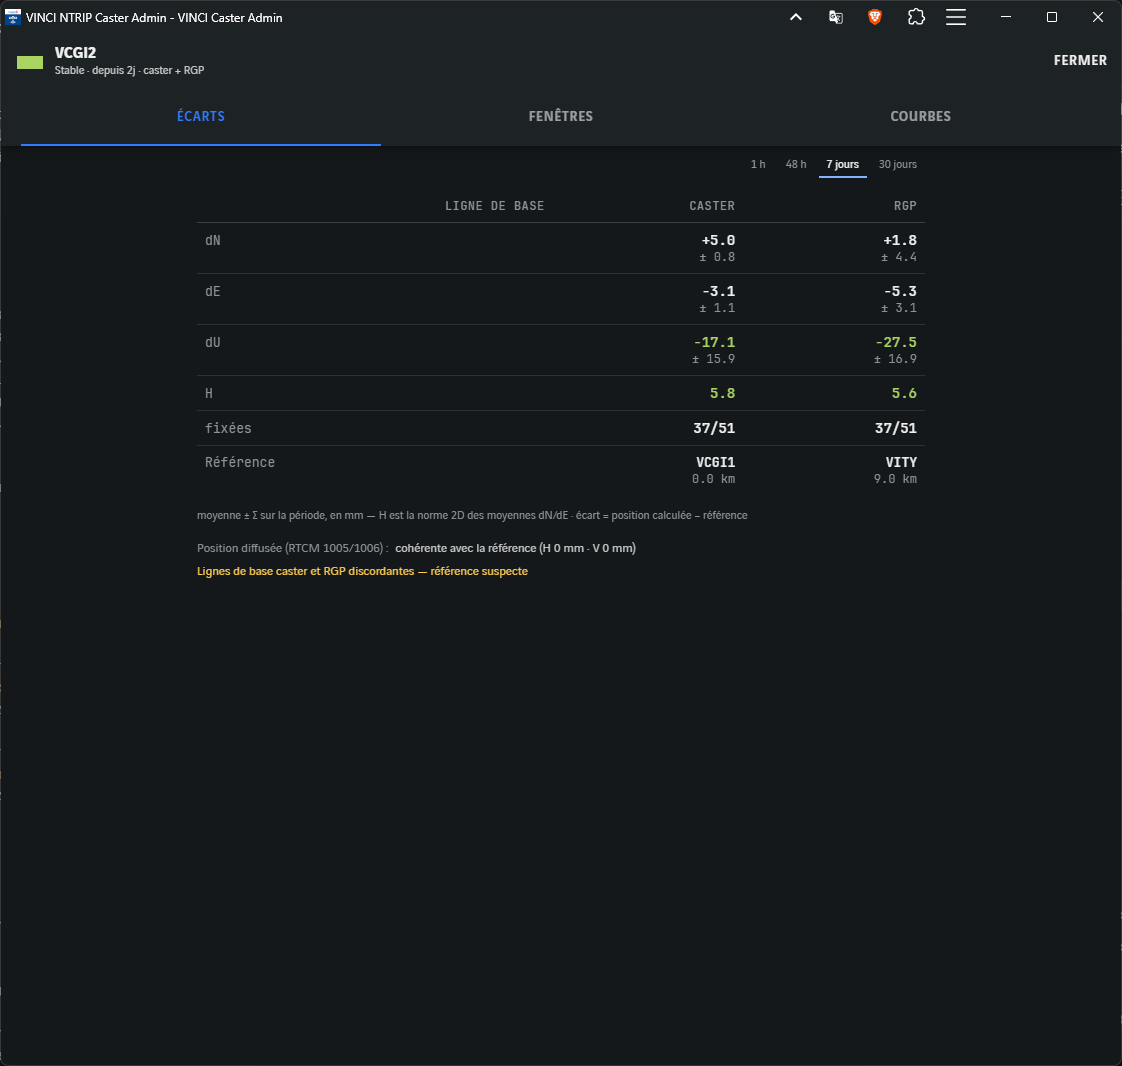Image resolution: width=1122 pixels, height=1066 pixels.
Task: Click the 'référence suspecte' warning message
Action: click(x=362, y=571)
